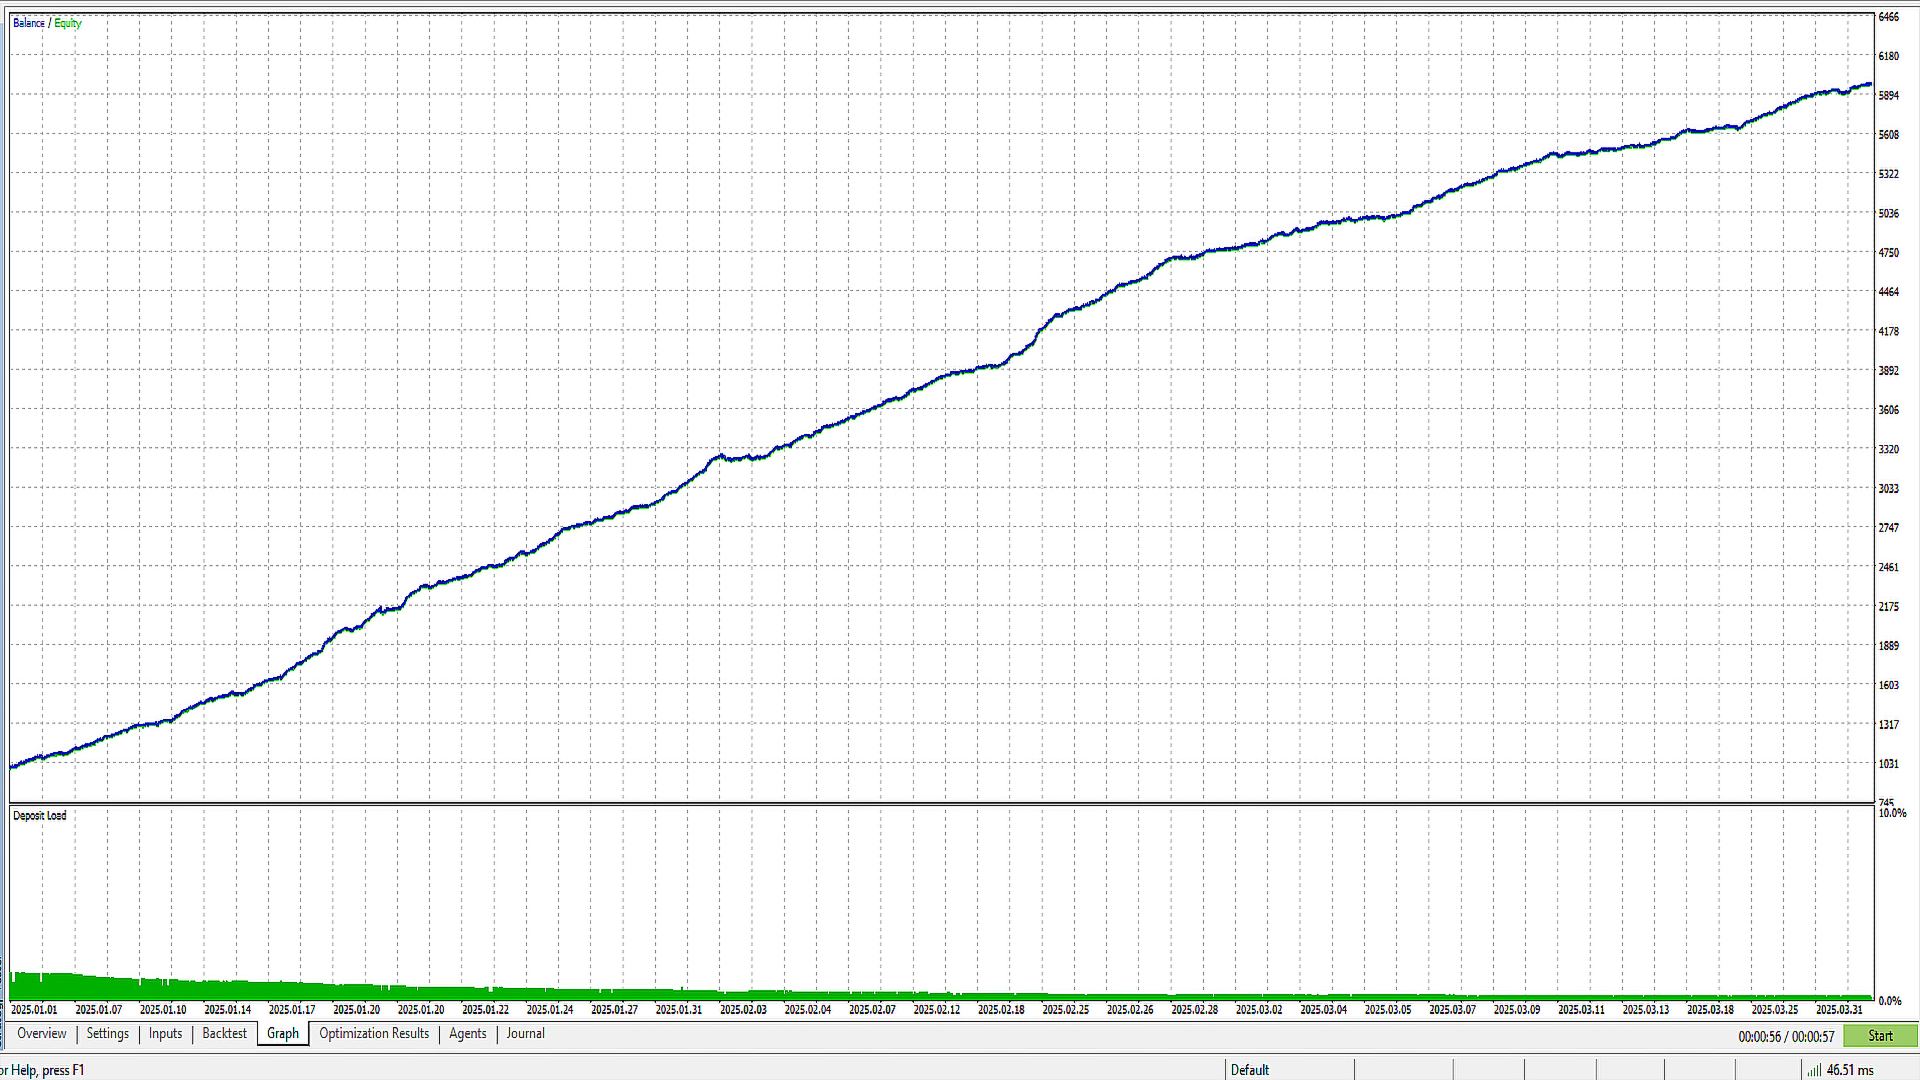Click the 46.51 ms ping value
Screen dimensions: 1920x1080
[1850, 1070]
